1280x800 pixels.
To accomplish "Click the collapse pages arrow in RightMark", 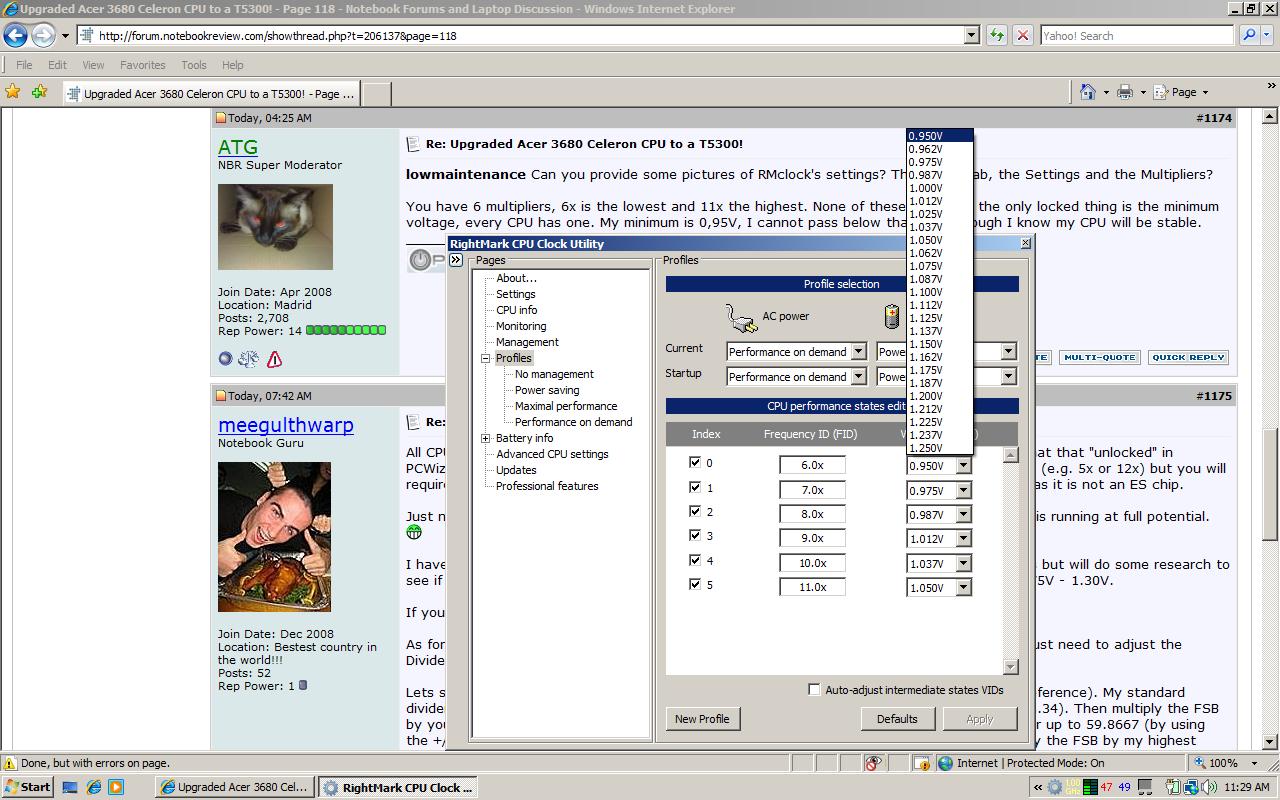I will point(456,260).
